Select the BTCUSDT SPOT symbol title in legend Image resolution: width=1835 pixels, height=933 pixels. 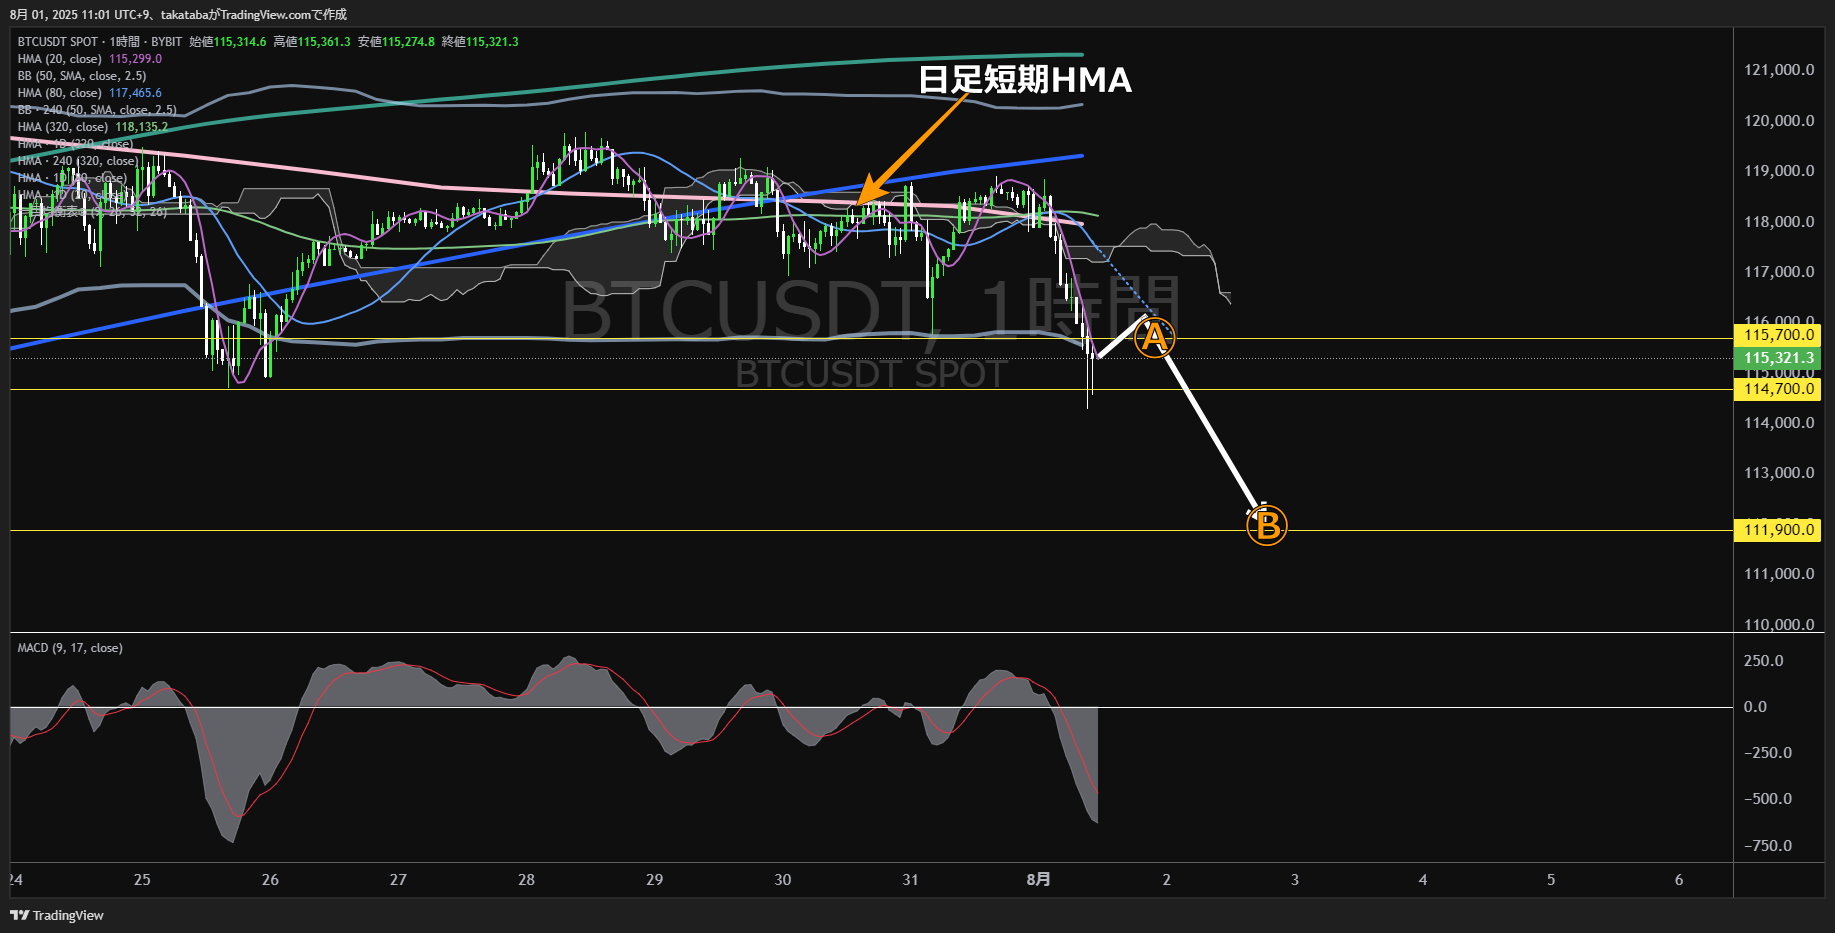point(58,42)
